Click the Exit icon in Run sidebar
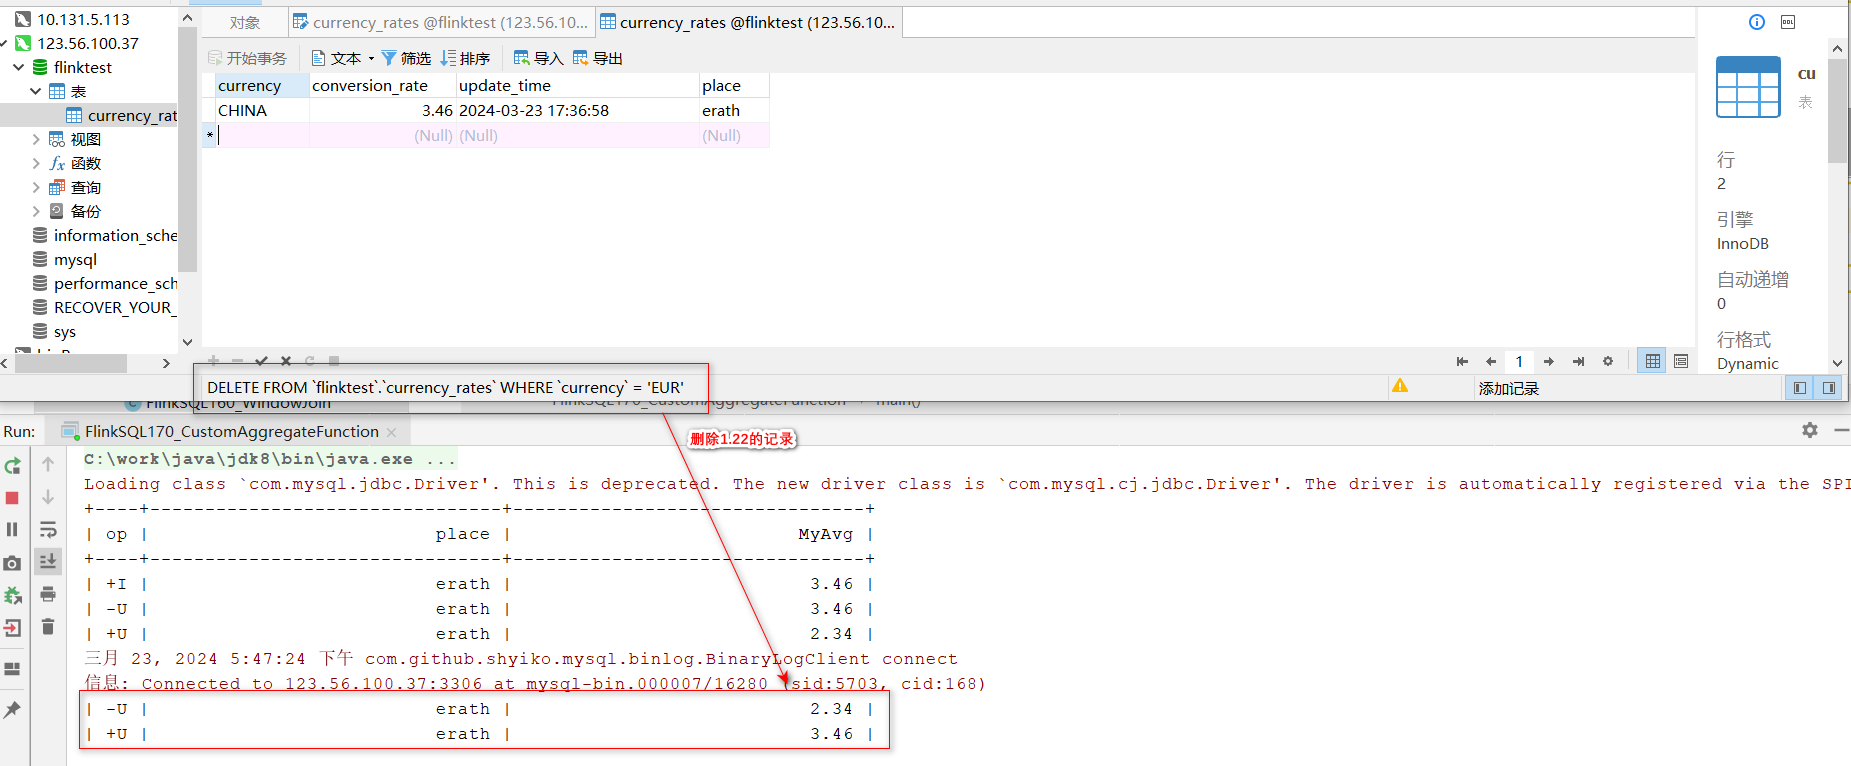 click(x=12, y=628)
